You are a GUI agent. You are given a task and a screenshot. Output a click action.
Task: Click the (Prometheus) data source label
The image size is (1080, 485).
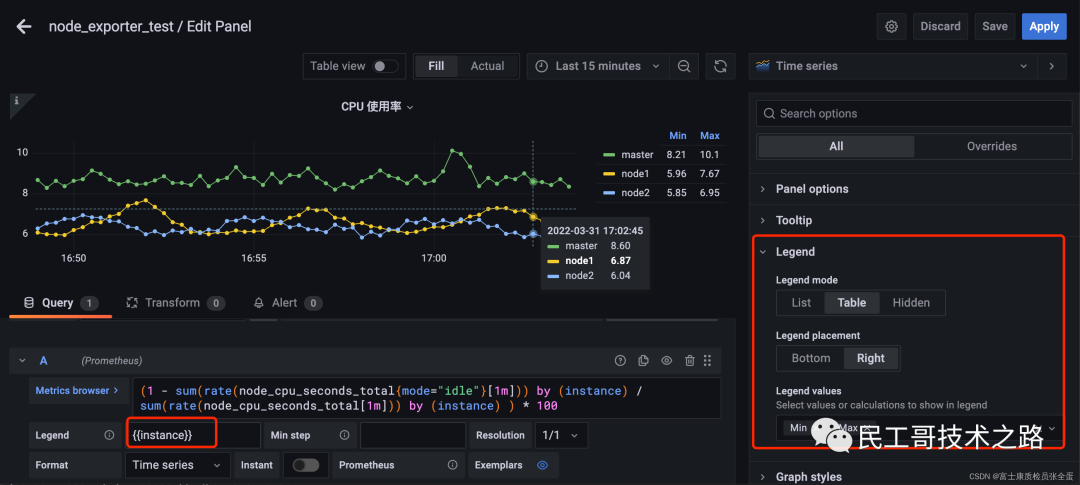(112, 361)
